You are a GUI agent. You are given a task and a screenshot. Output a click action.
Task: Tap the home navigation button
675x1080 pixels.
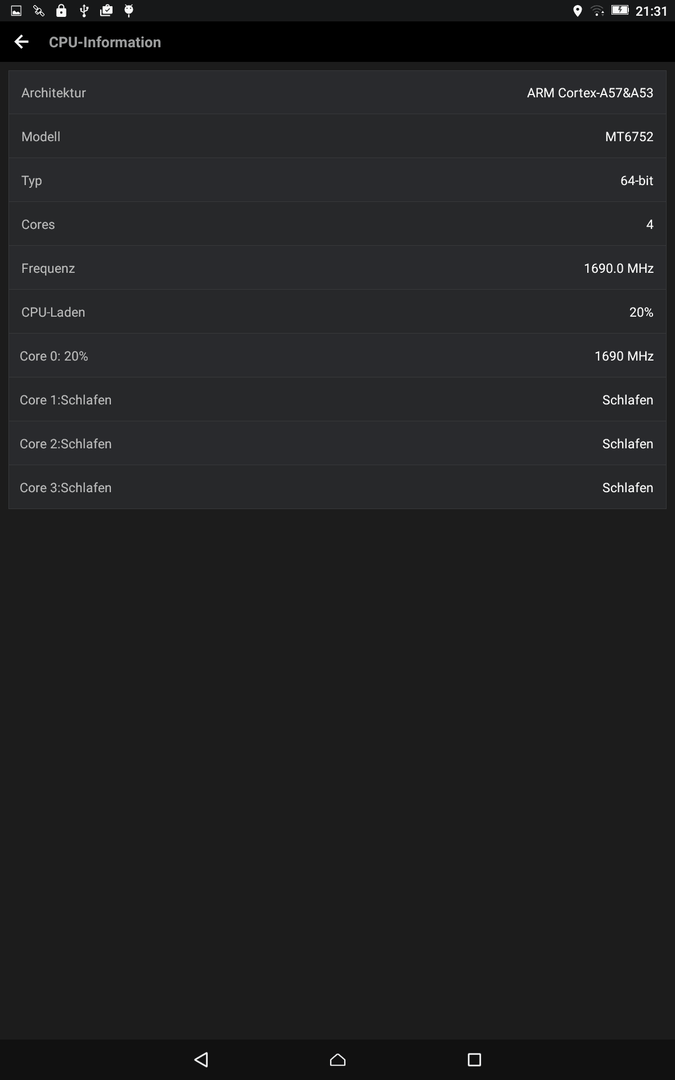tap(338, 1059)
